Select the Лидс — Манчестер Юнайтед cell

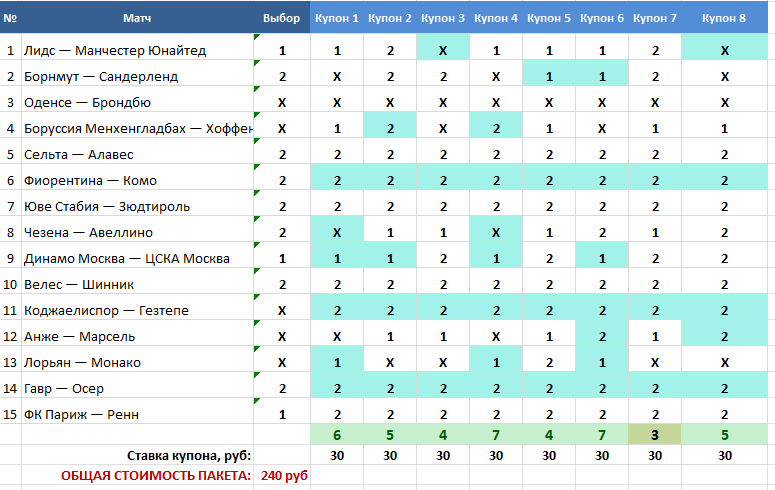click(x=137, y=50)
